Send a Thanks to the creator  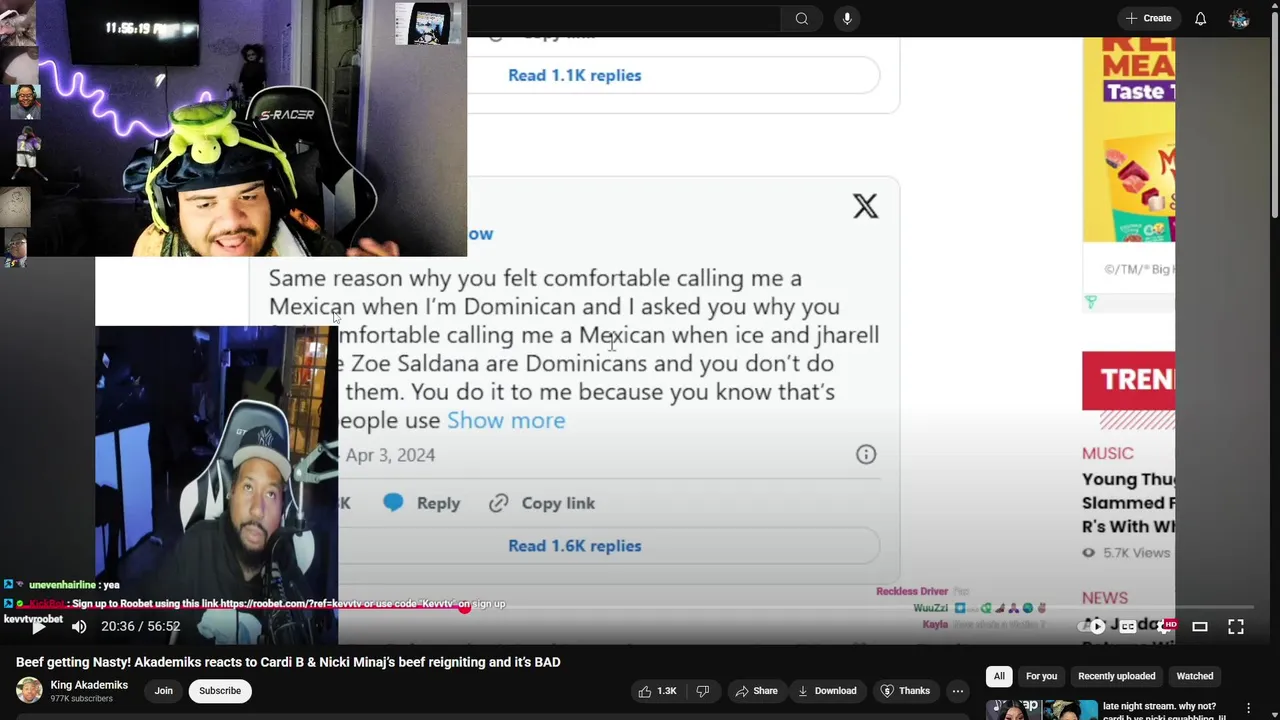tap(905, 691)
